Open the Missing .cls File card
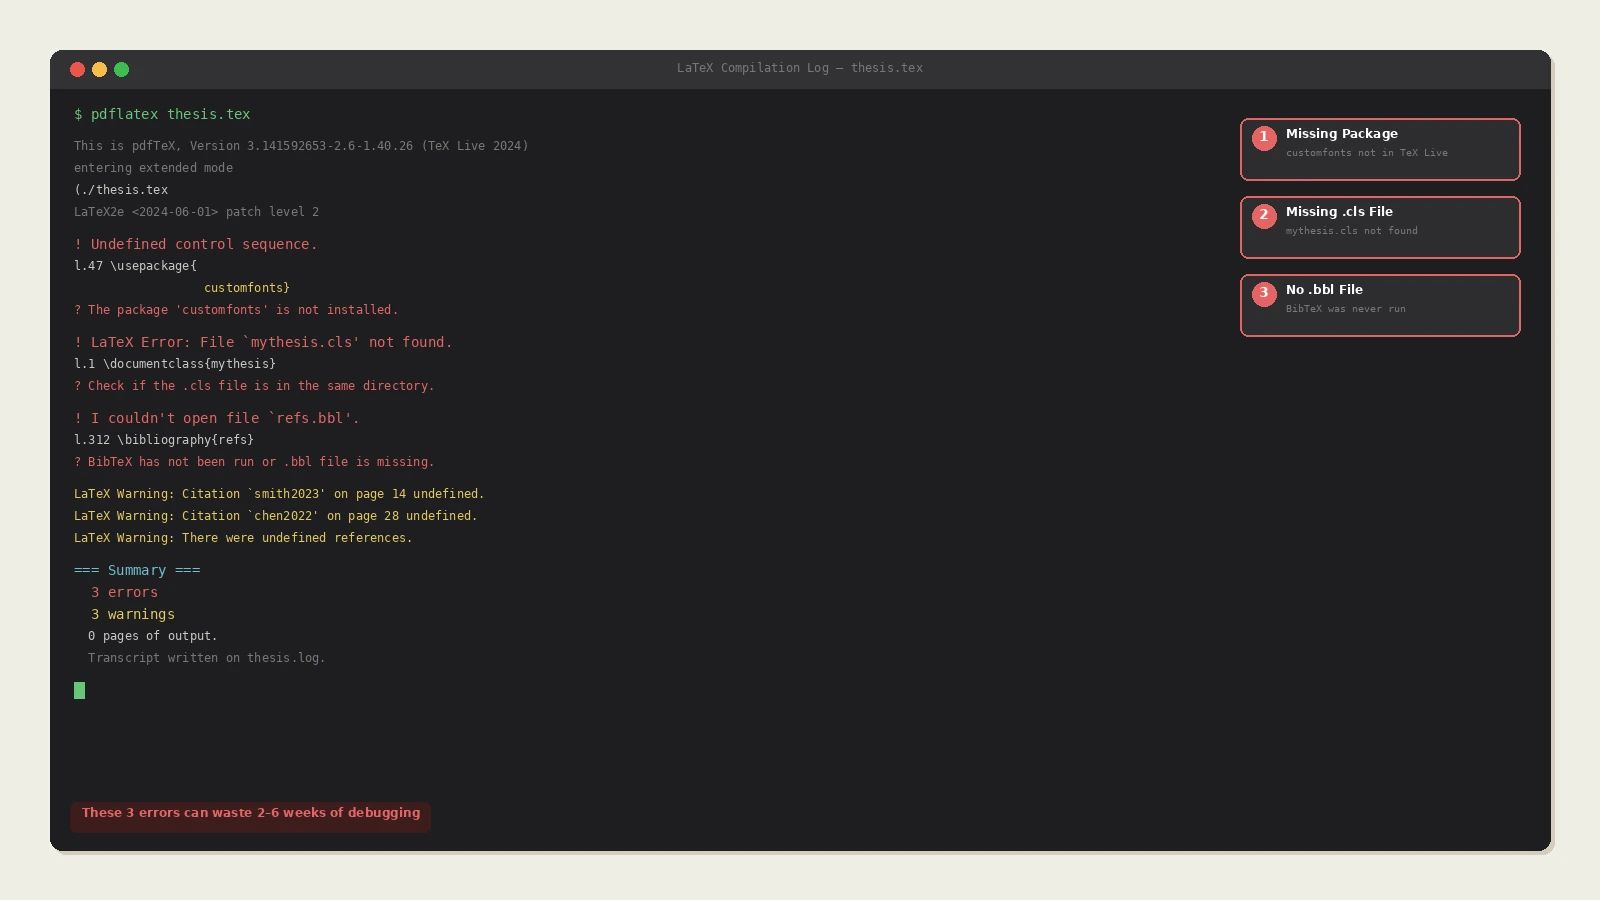This screenshot has height=900, width=1600. click(x=1380, y=228)
